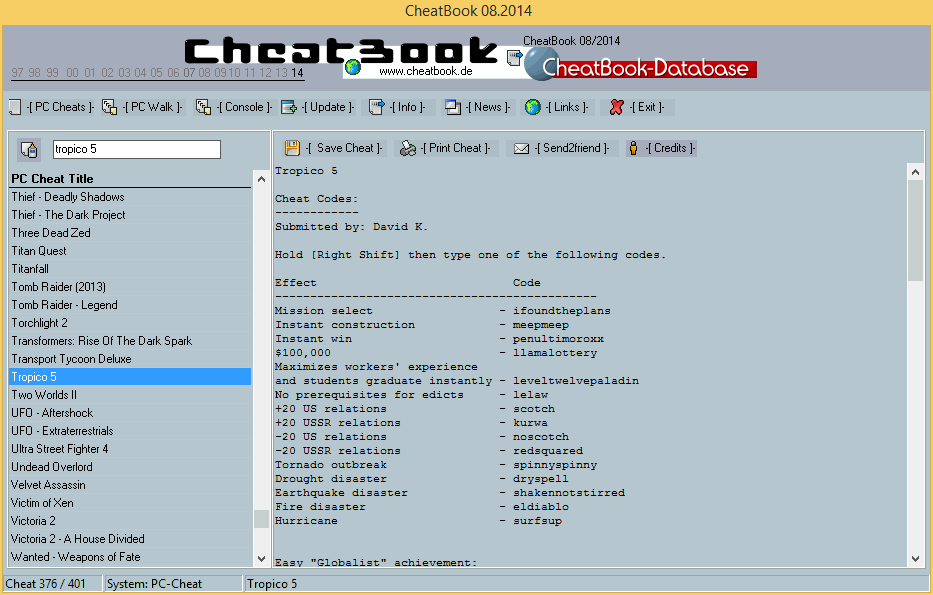Open the Info toolbar button
The image size is (933, 595).
[397, 107]
